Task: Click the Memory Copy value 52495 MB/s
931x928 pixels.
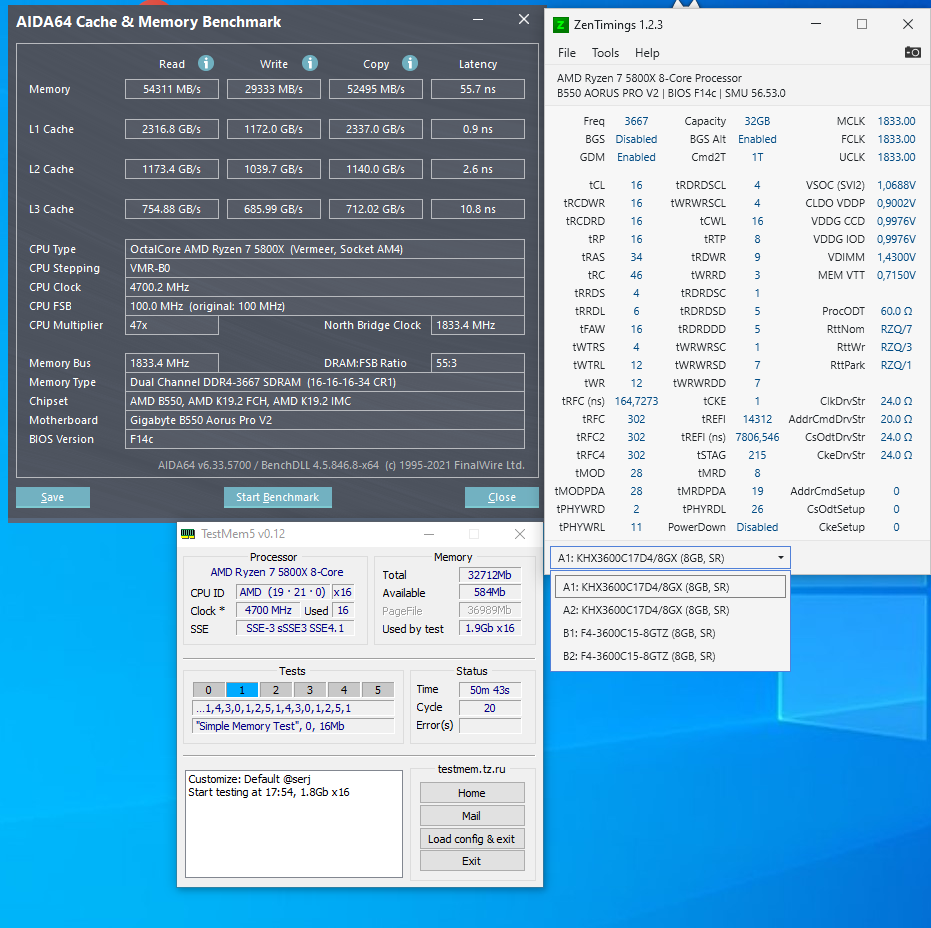Action: pos(376,89)
